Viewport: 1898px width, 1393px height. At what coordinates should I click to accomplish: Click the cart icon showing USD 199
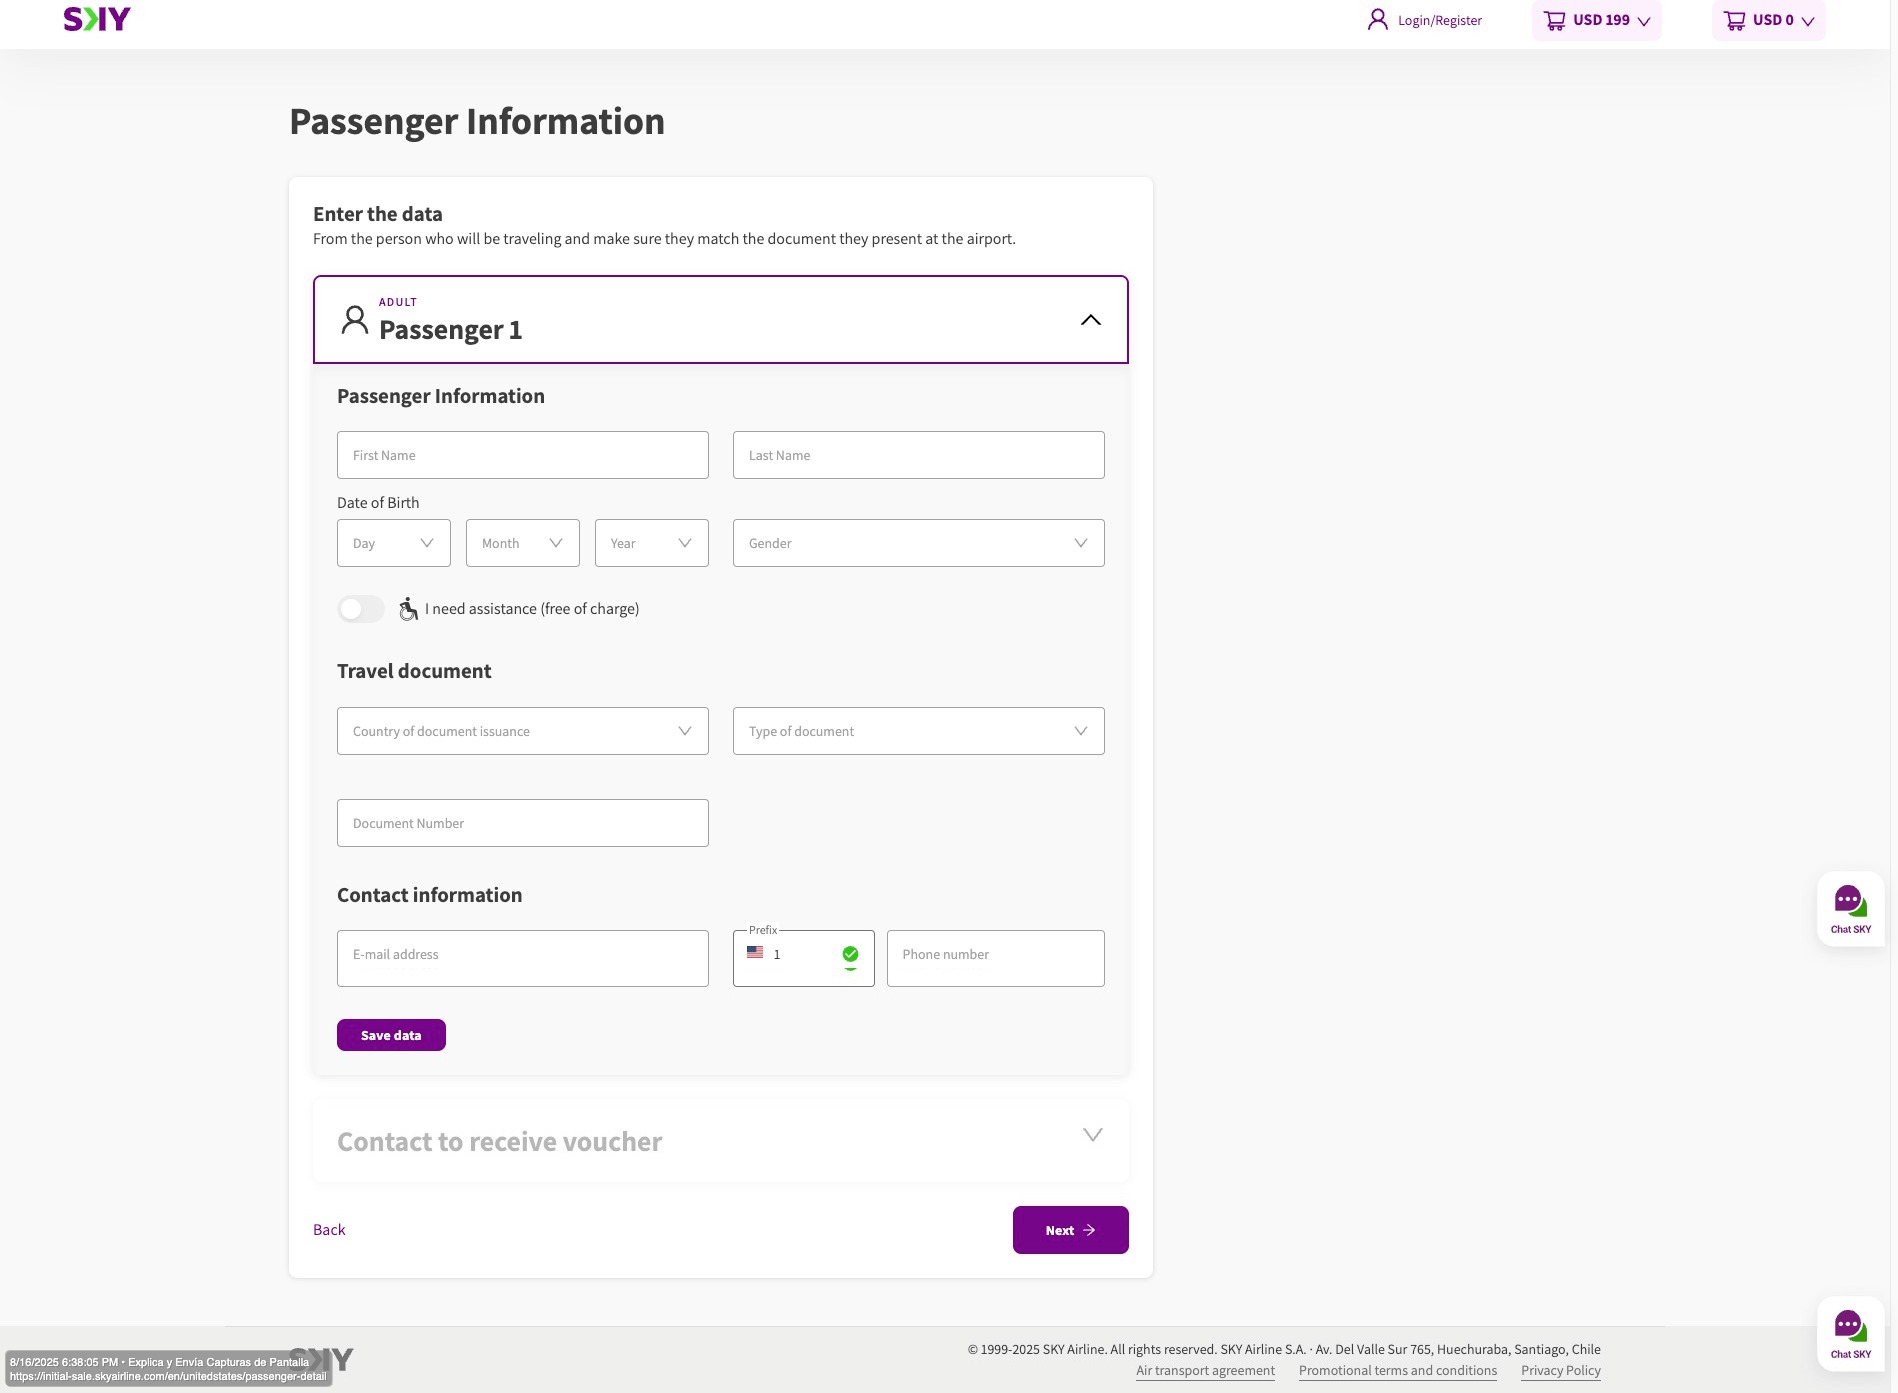(x=1554, y=20)
